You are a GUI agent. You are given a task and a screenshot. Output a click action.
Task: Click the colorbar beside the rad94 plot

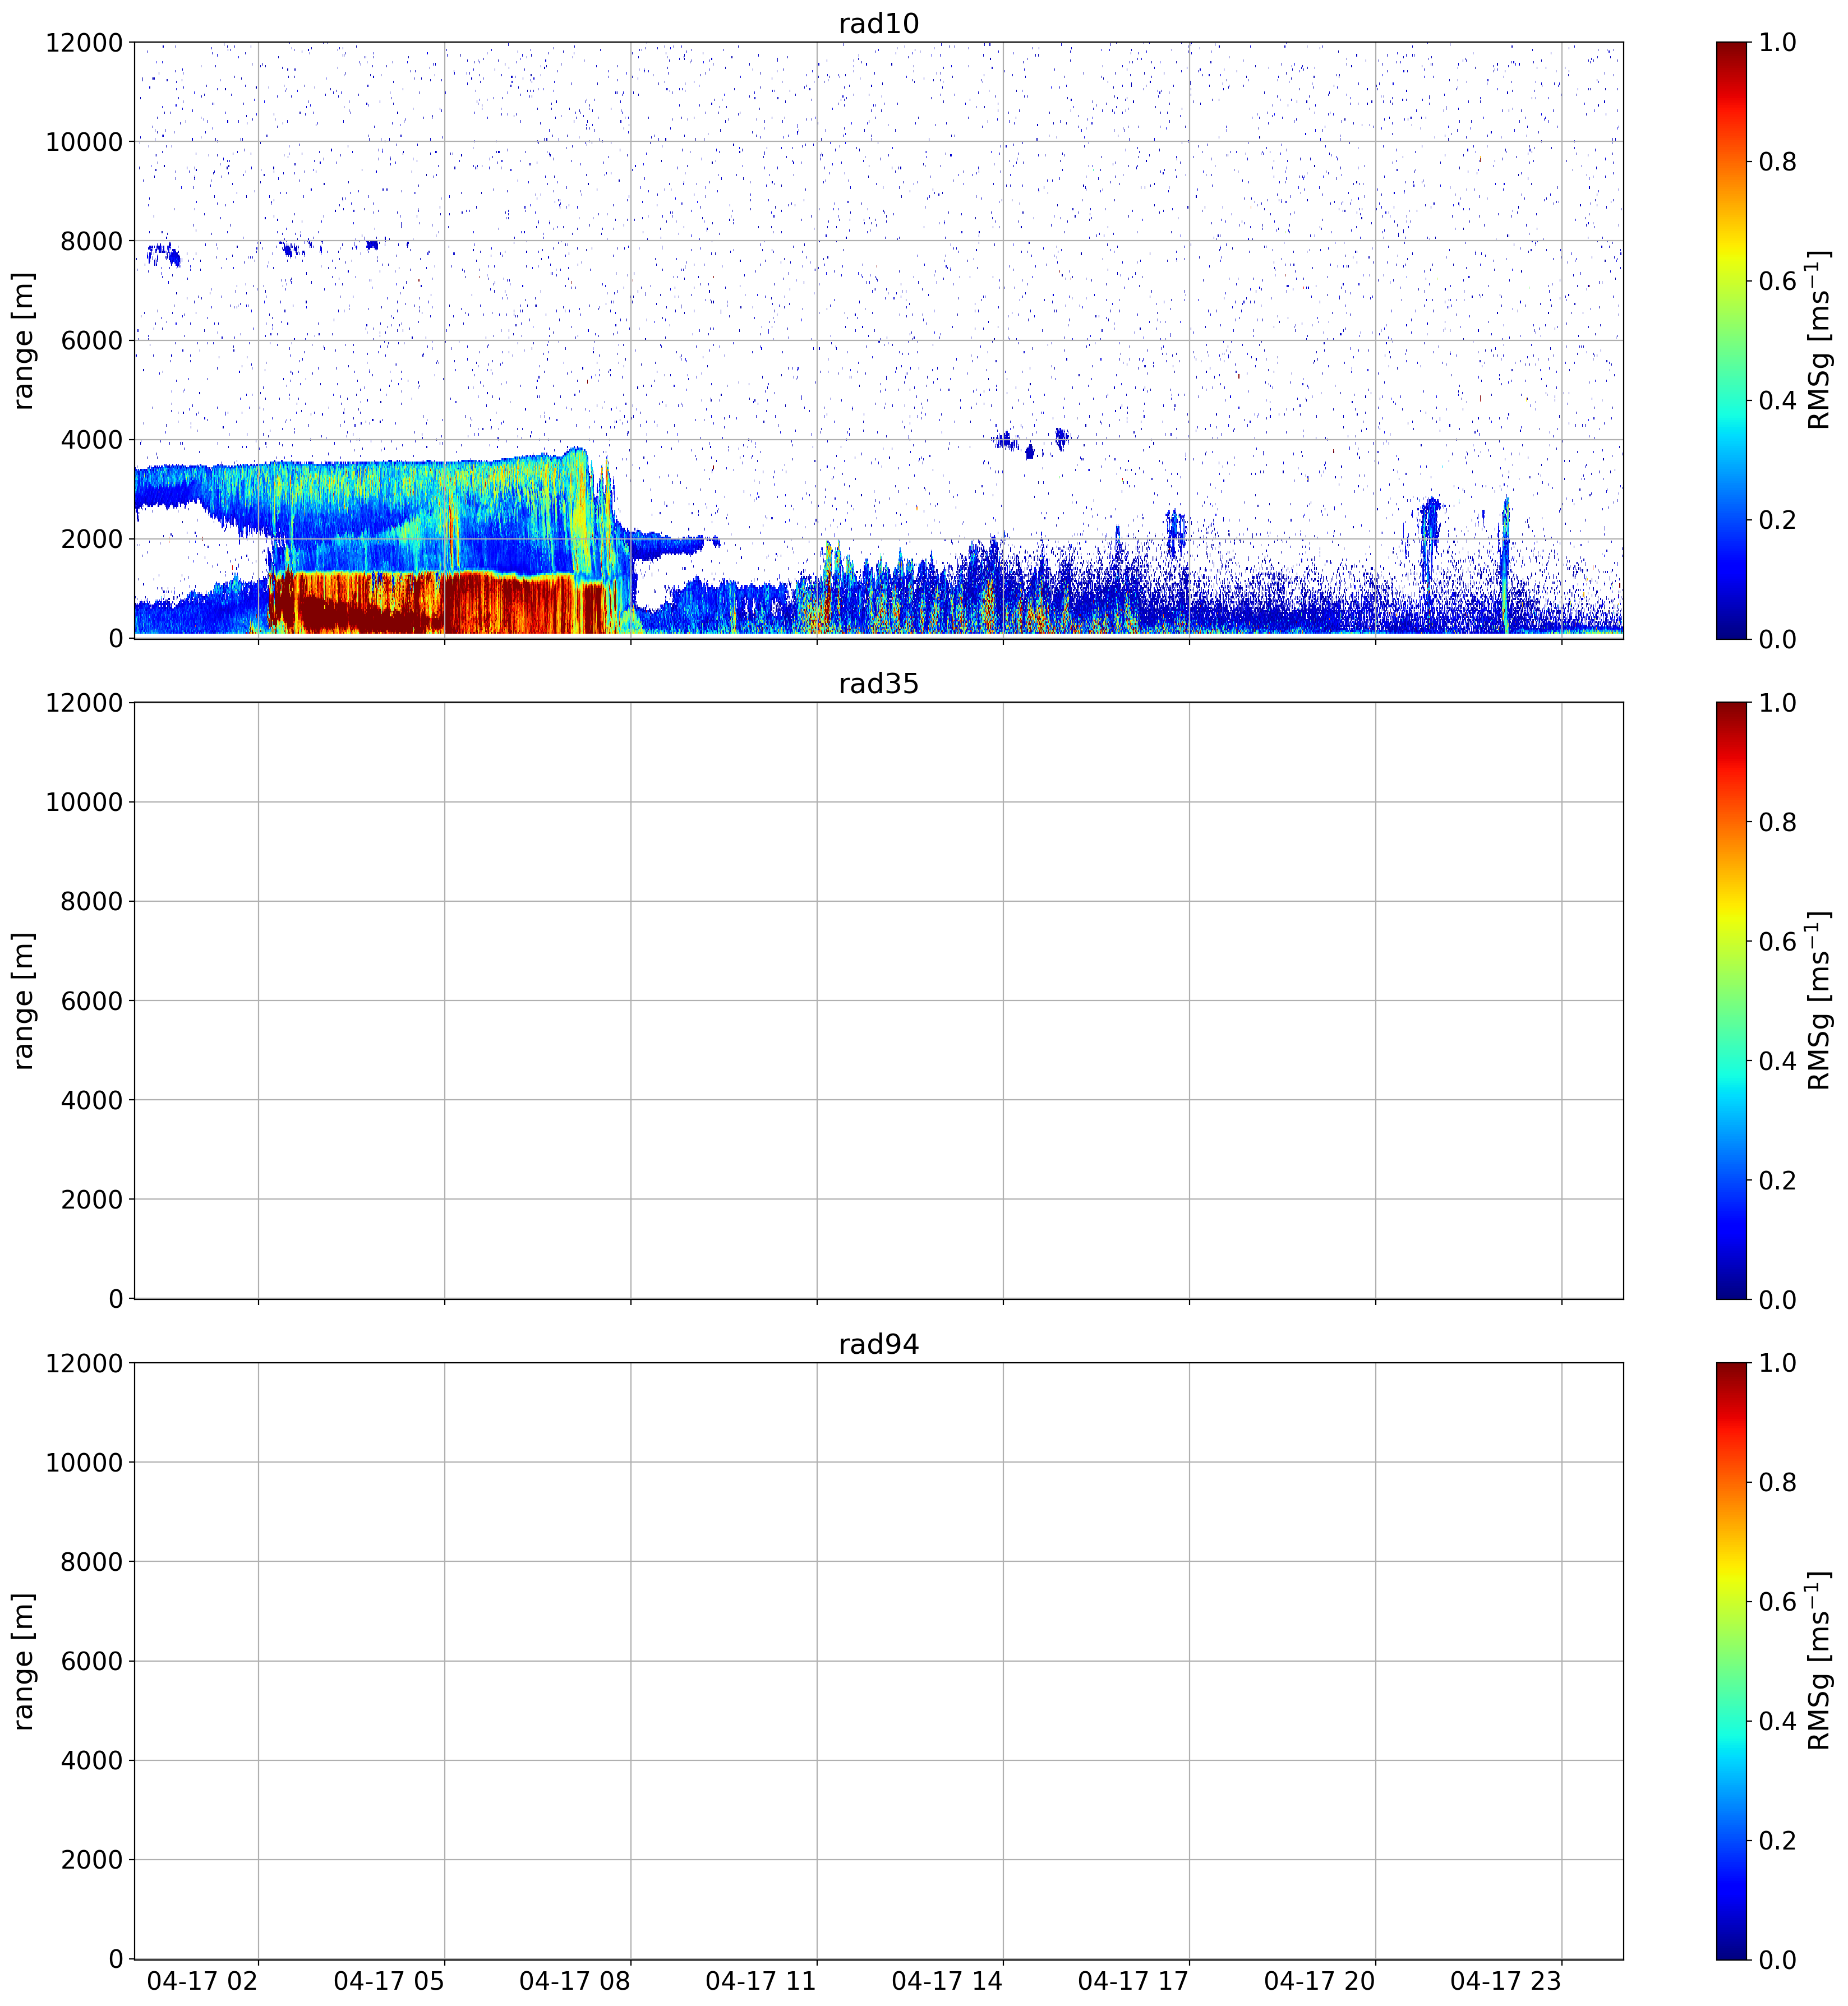pos(1731,1661)
